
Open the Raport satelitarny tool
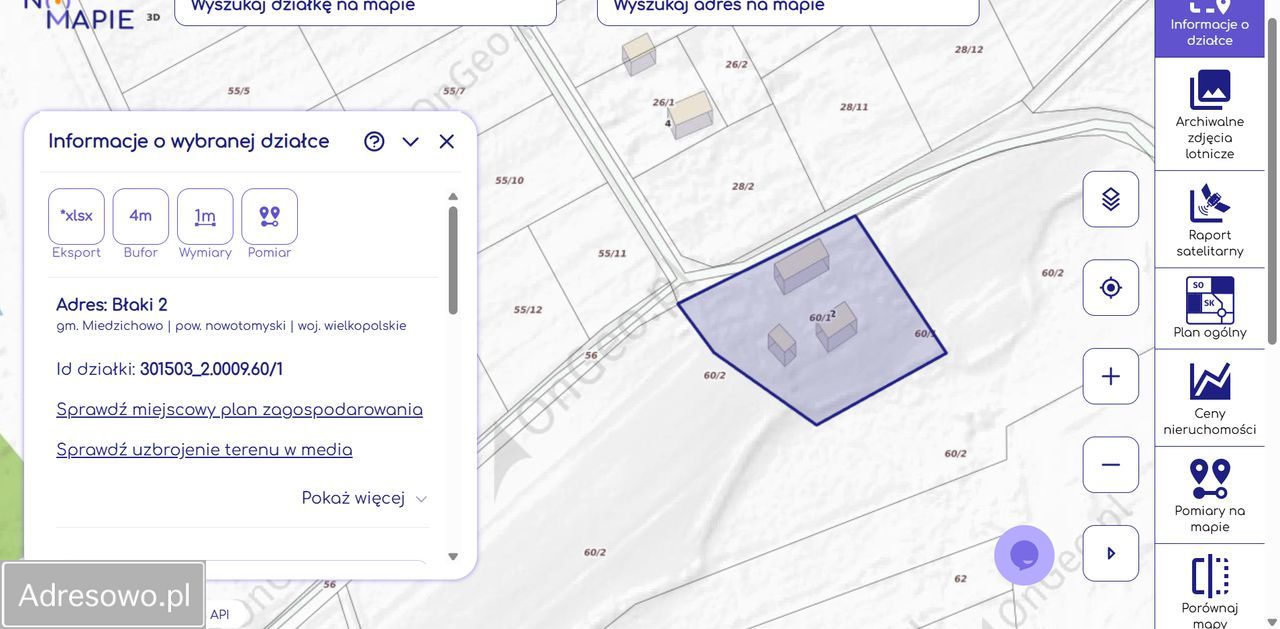[x=1209, y=220]
